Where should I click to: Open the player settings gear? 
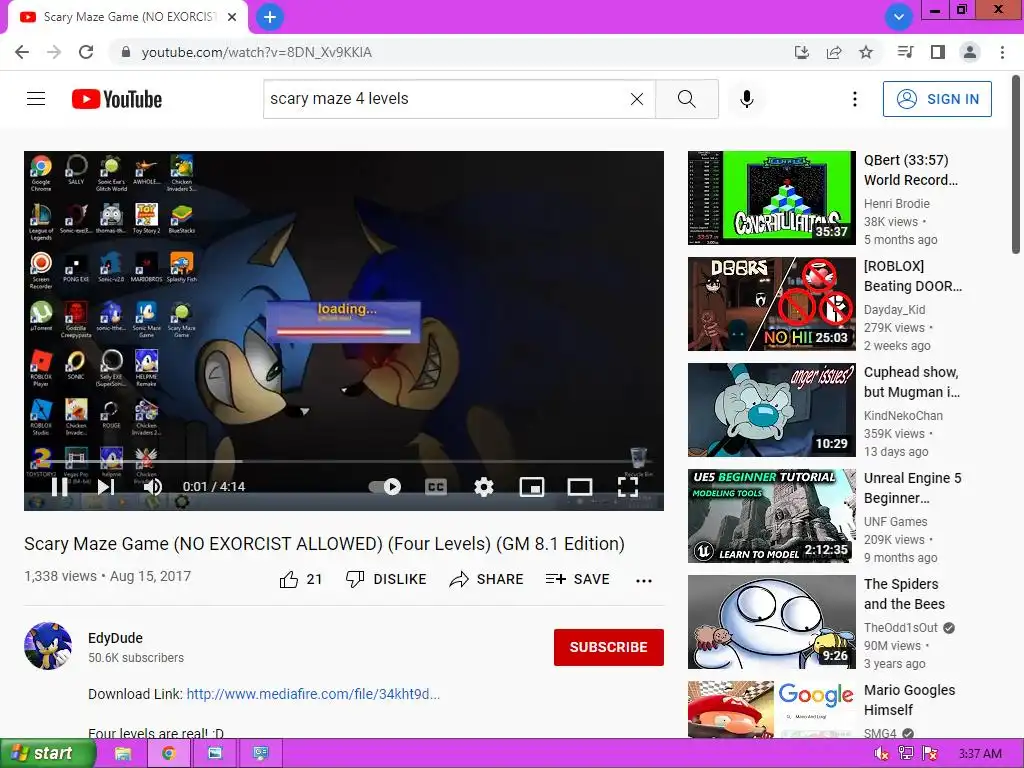(484, 487)
